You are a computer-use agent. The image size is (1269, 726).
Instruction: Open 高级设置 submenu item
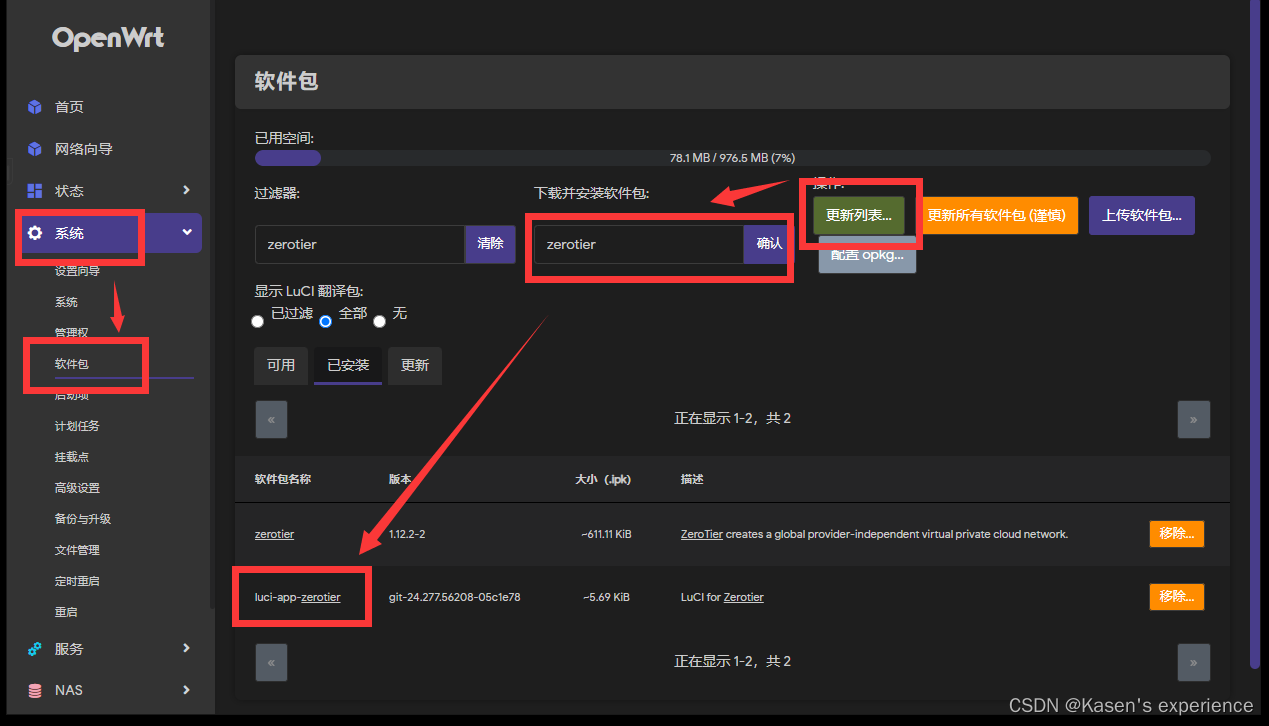click(x=77, y=488)
